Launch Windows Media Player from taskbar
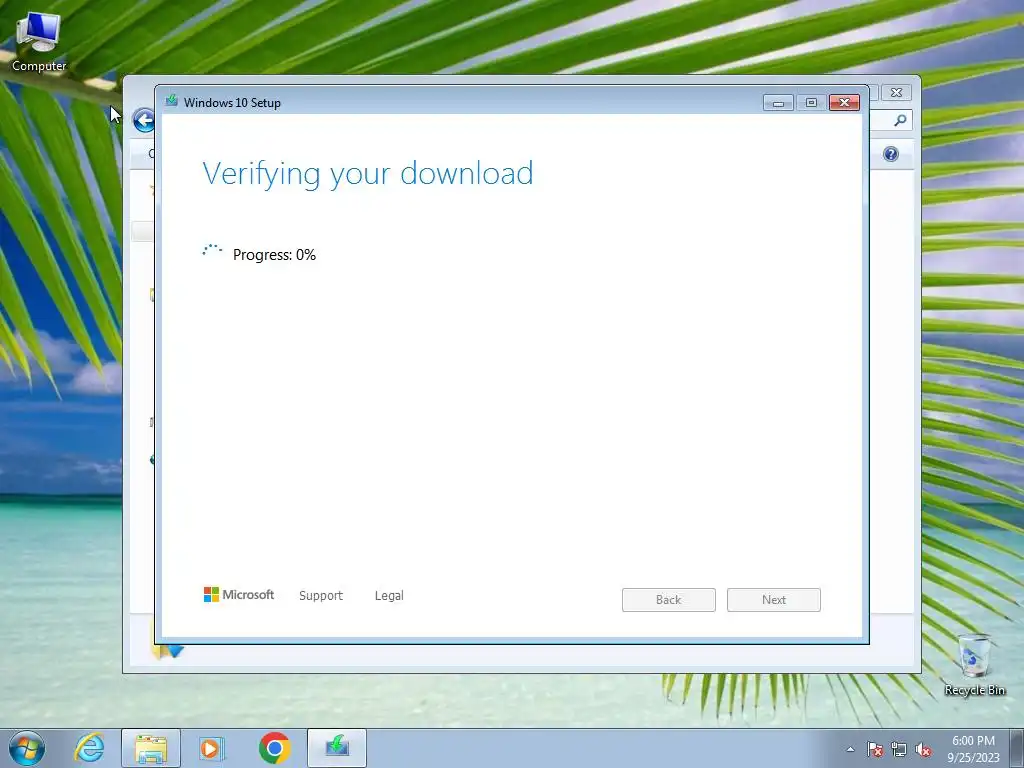1024x768 pixels. [x=212, y=748]
